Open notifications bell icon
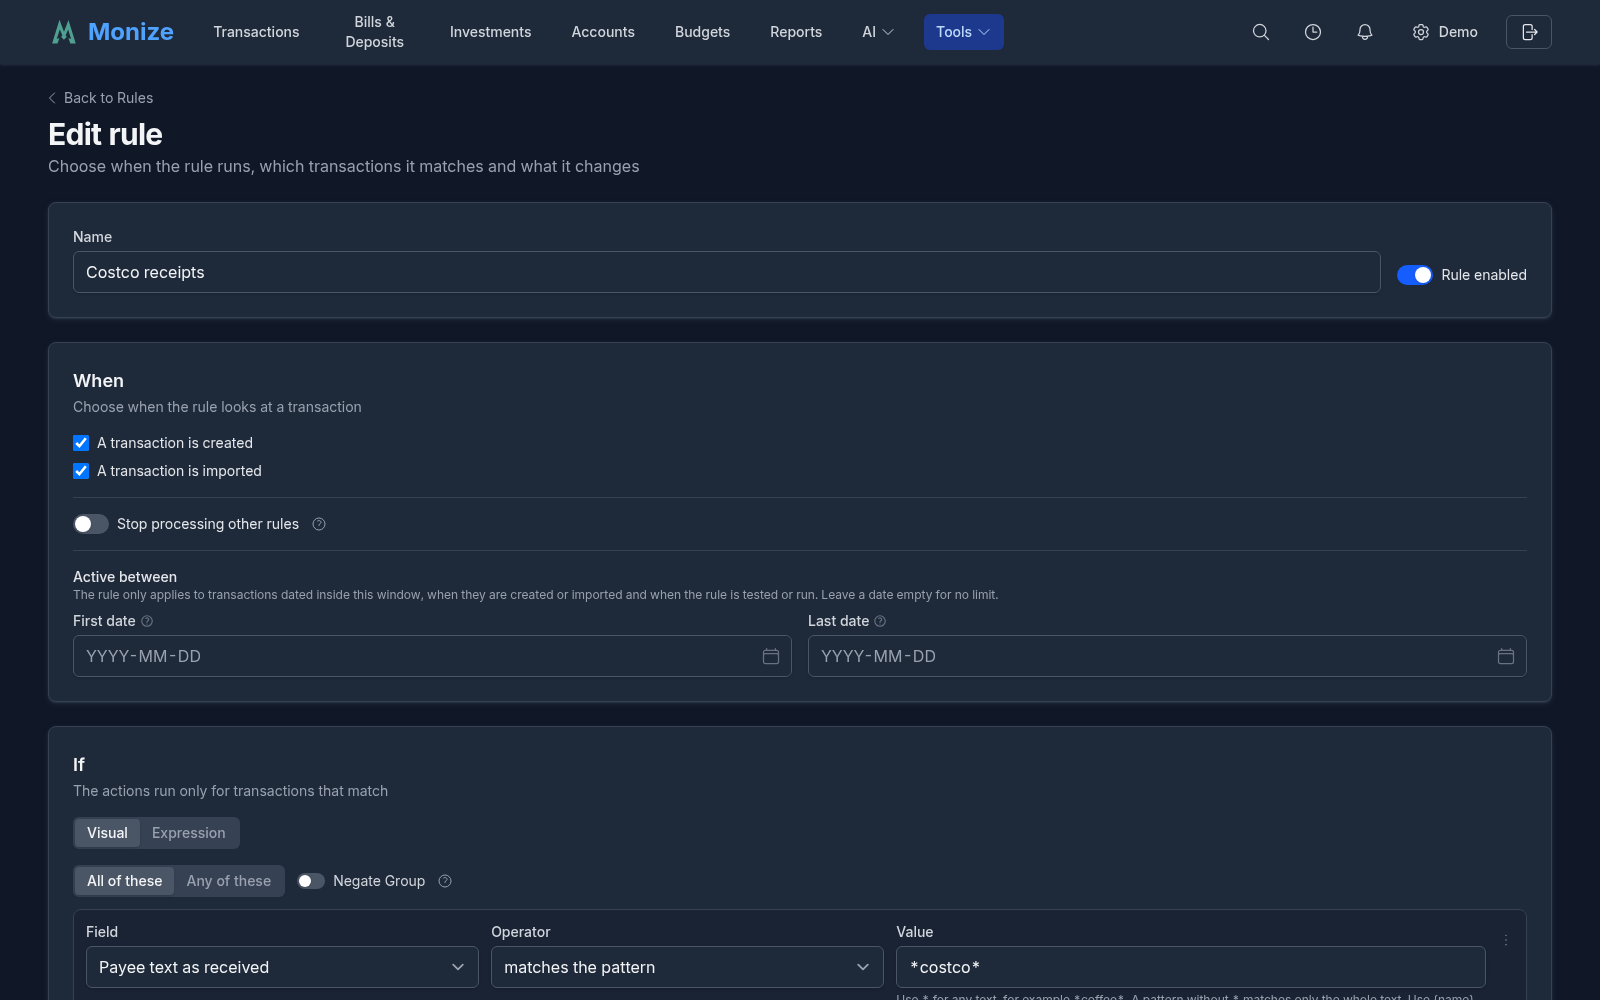The image size is (1600, 1000). pyautogui.click(x=1365, y=32)
